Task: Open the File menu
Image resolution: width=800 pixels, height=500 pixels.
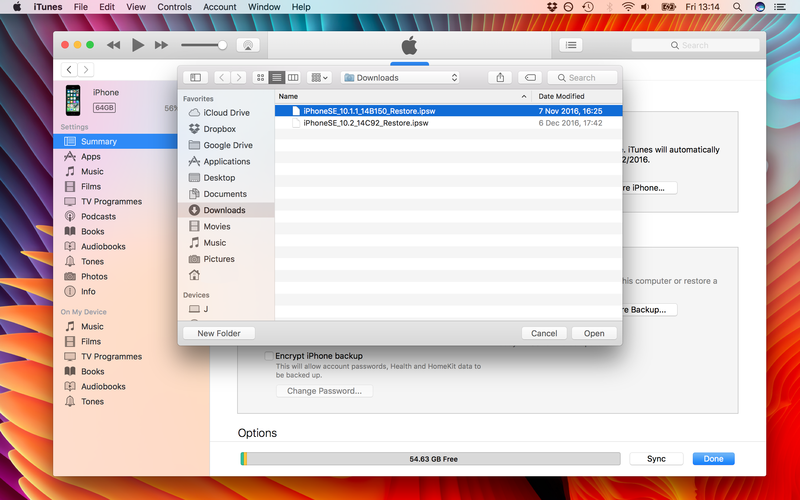Action: tap(81, 7)
